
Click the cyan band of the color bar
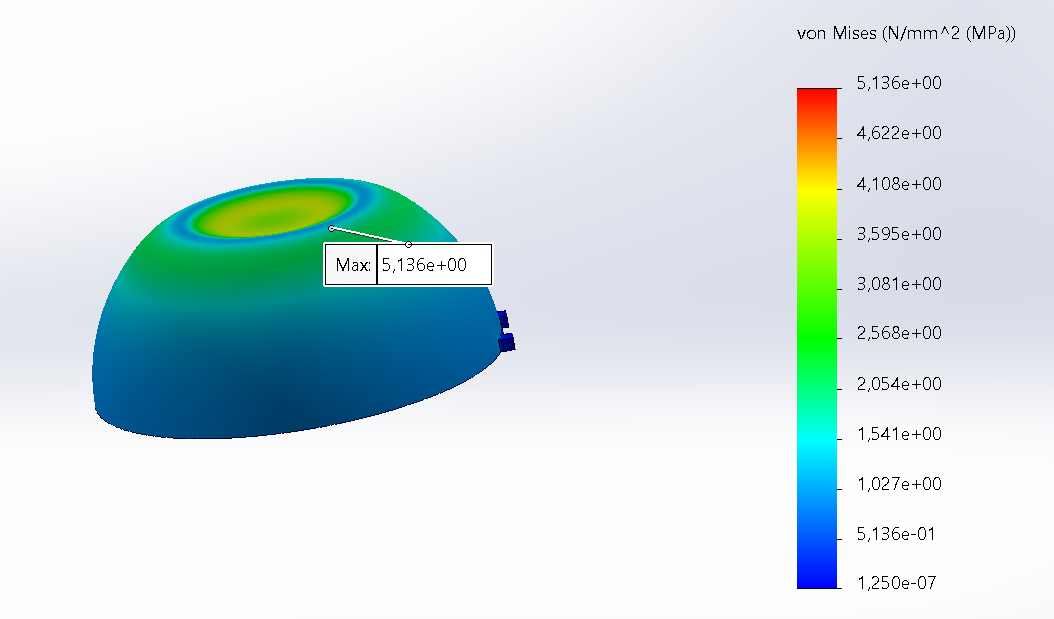click(x=817, y=437)
